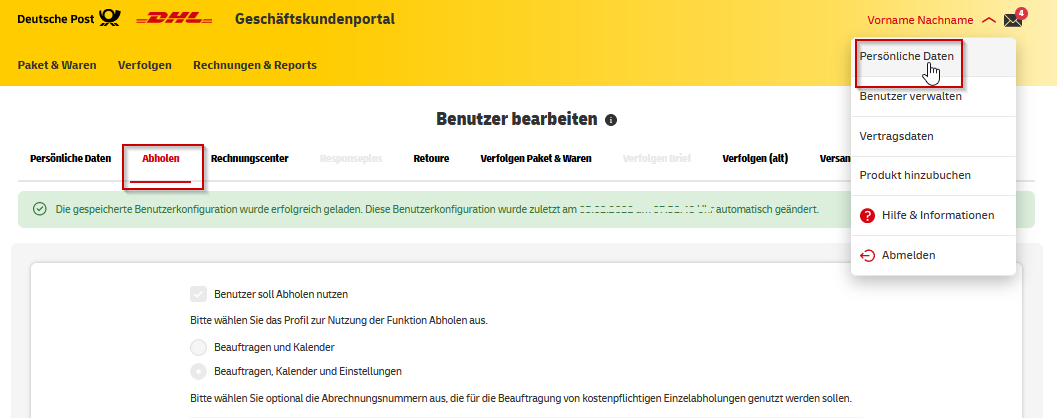The width and height of the screenshot is (1057, 418).
Task: Click the DHL logo
Action: point(175,20)
